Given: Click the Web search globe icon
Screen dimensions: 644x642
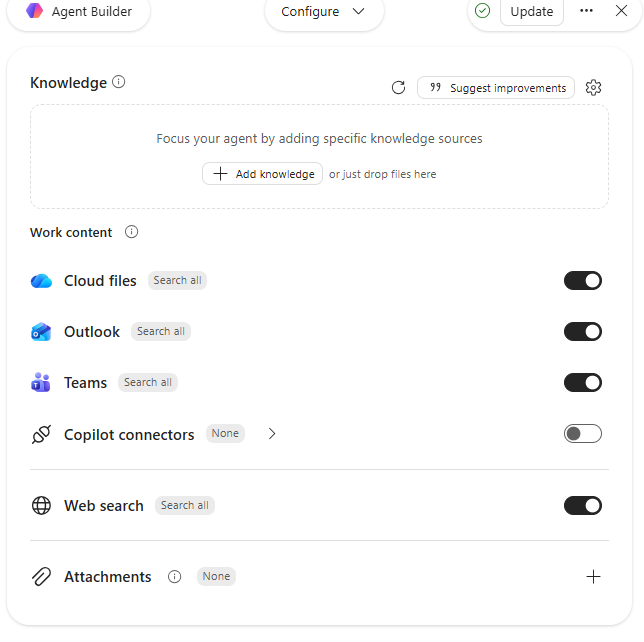Looking at the screenshot, I should [41, 506].
